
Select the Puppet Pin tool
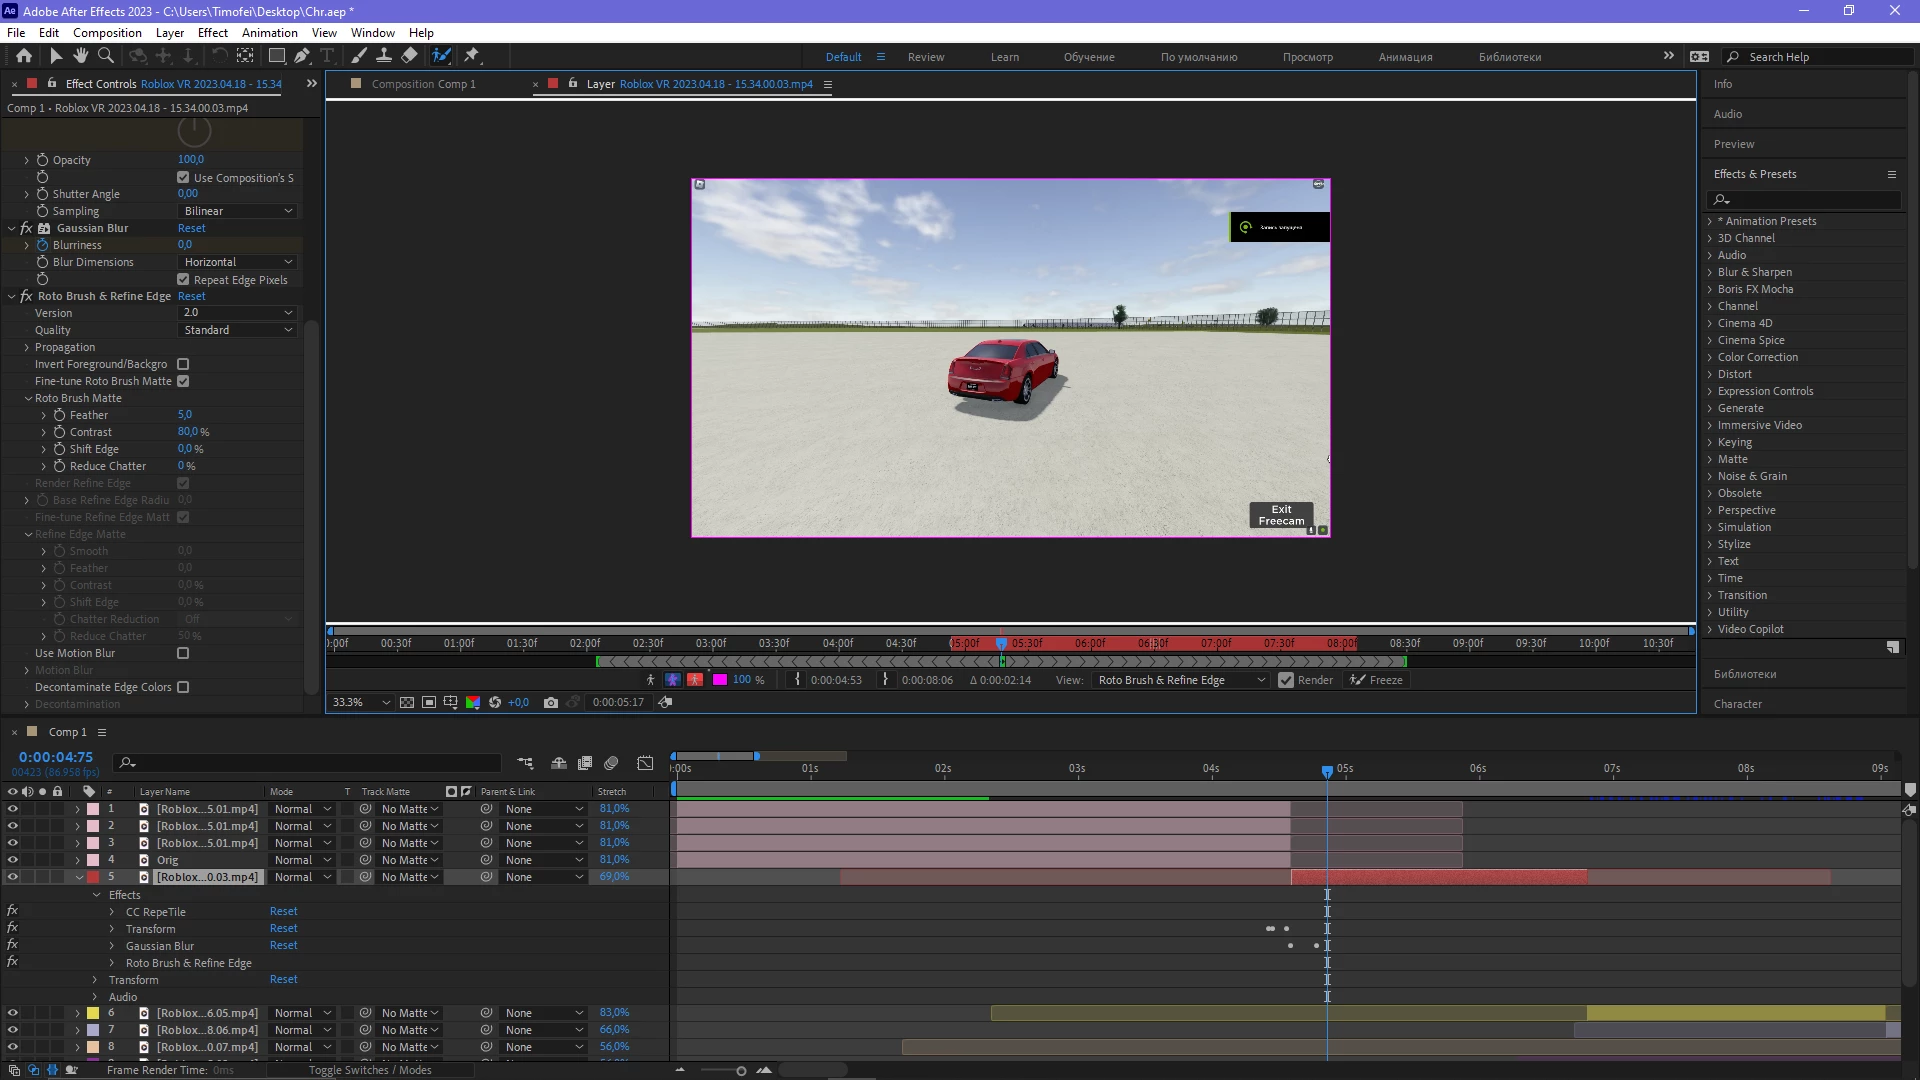click(472, 56)
